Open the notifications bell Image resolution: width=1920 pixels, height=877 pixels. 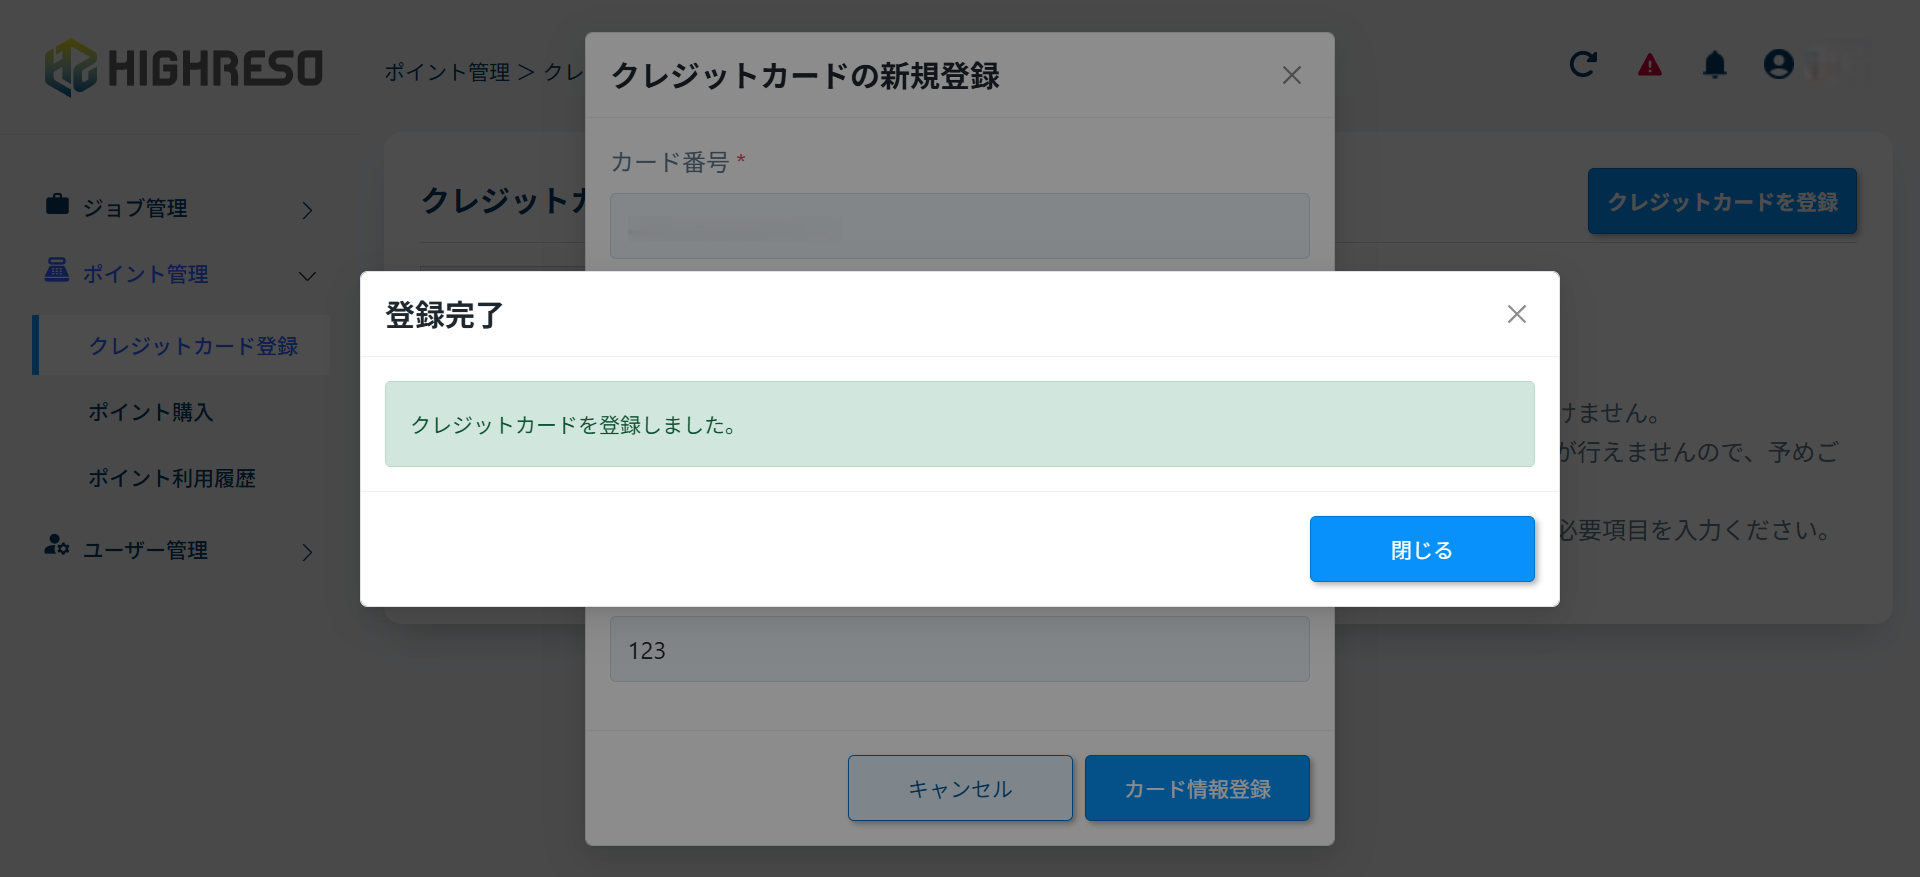(x=1714, y=65)
